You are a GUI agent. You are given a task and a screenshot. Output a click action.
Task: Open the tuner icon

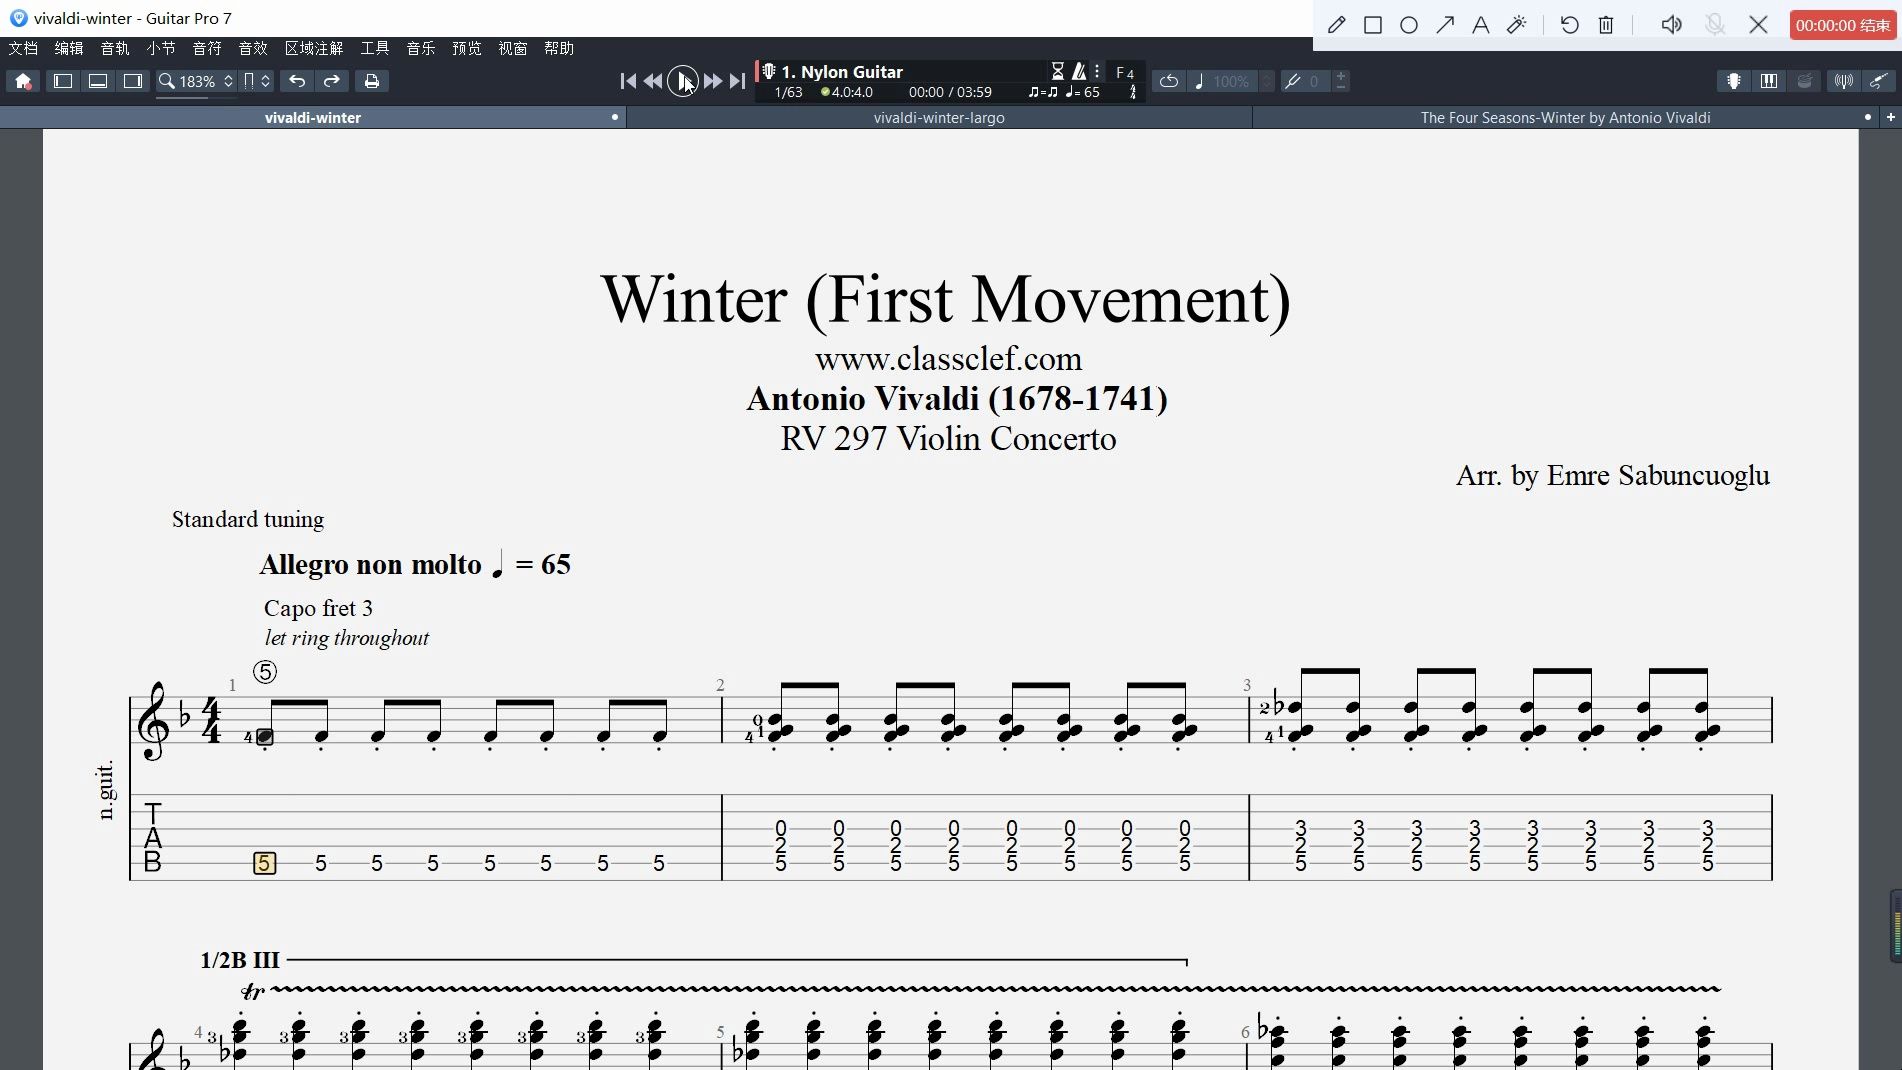(x=1844, y=81)
